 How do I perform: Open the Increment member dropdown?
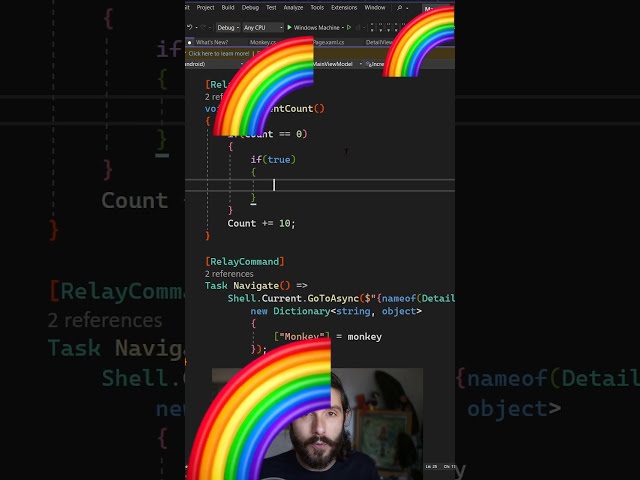[x=376, y=64]
